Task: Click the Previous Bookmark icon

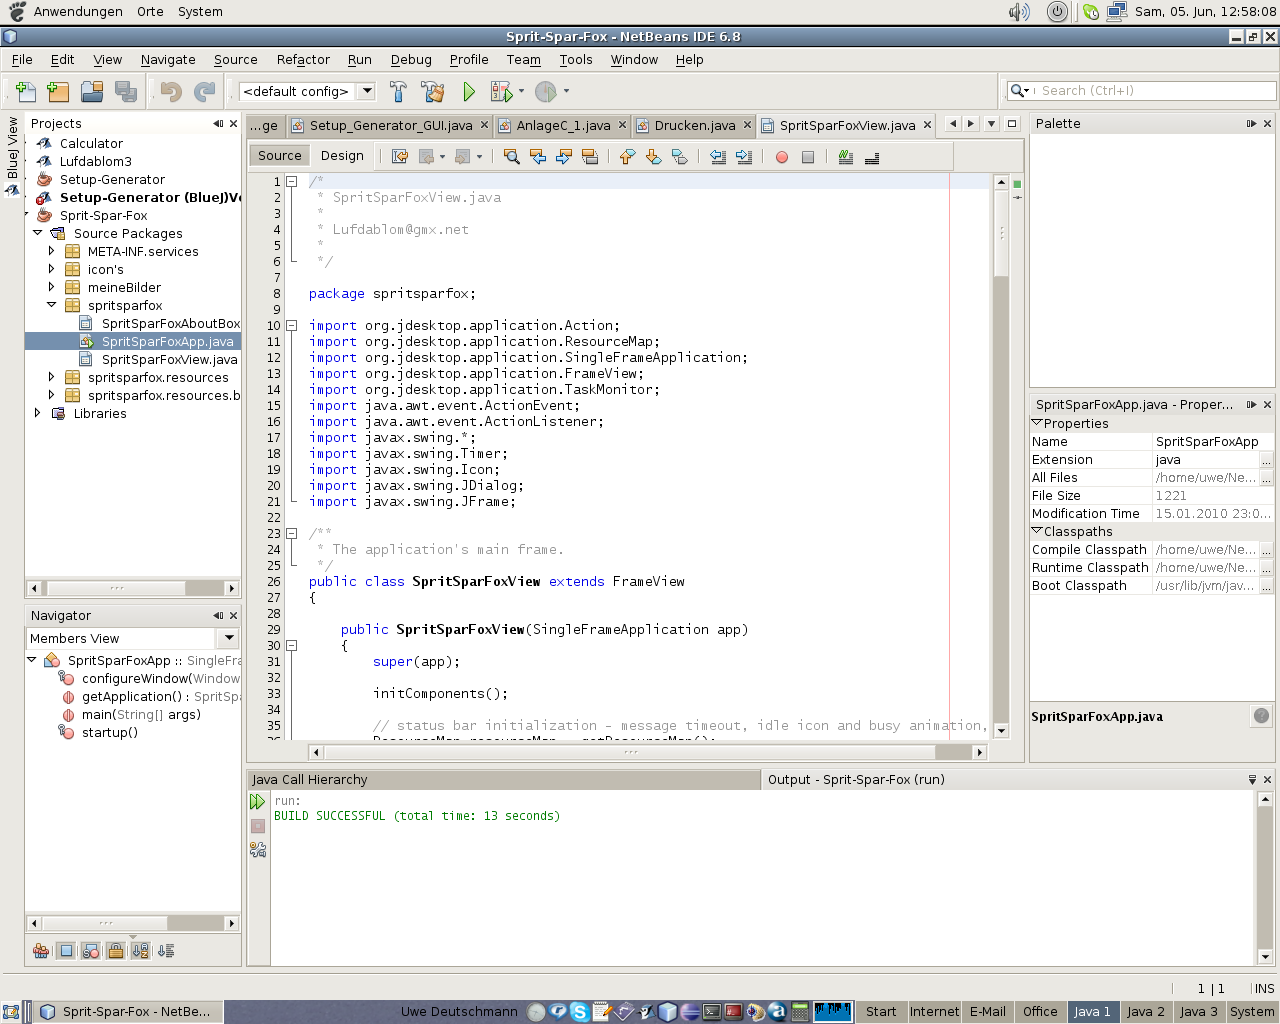Action: coord(627,156)
